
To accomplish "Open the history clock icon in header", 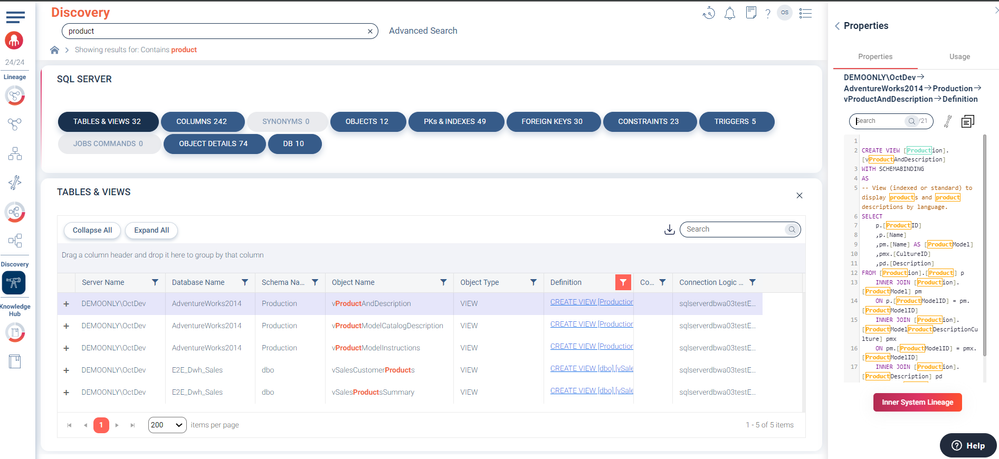I will coord(709,13).
